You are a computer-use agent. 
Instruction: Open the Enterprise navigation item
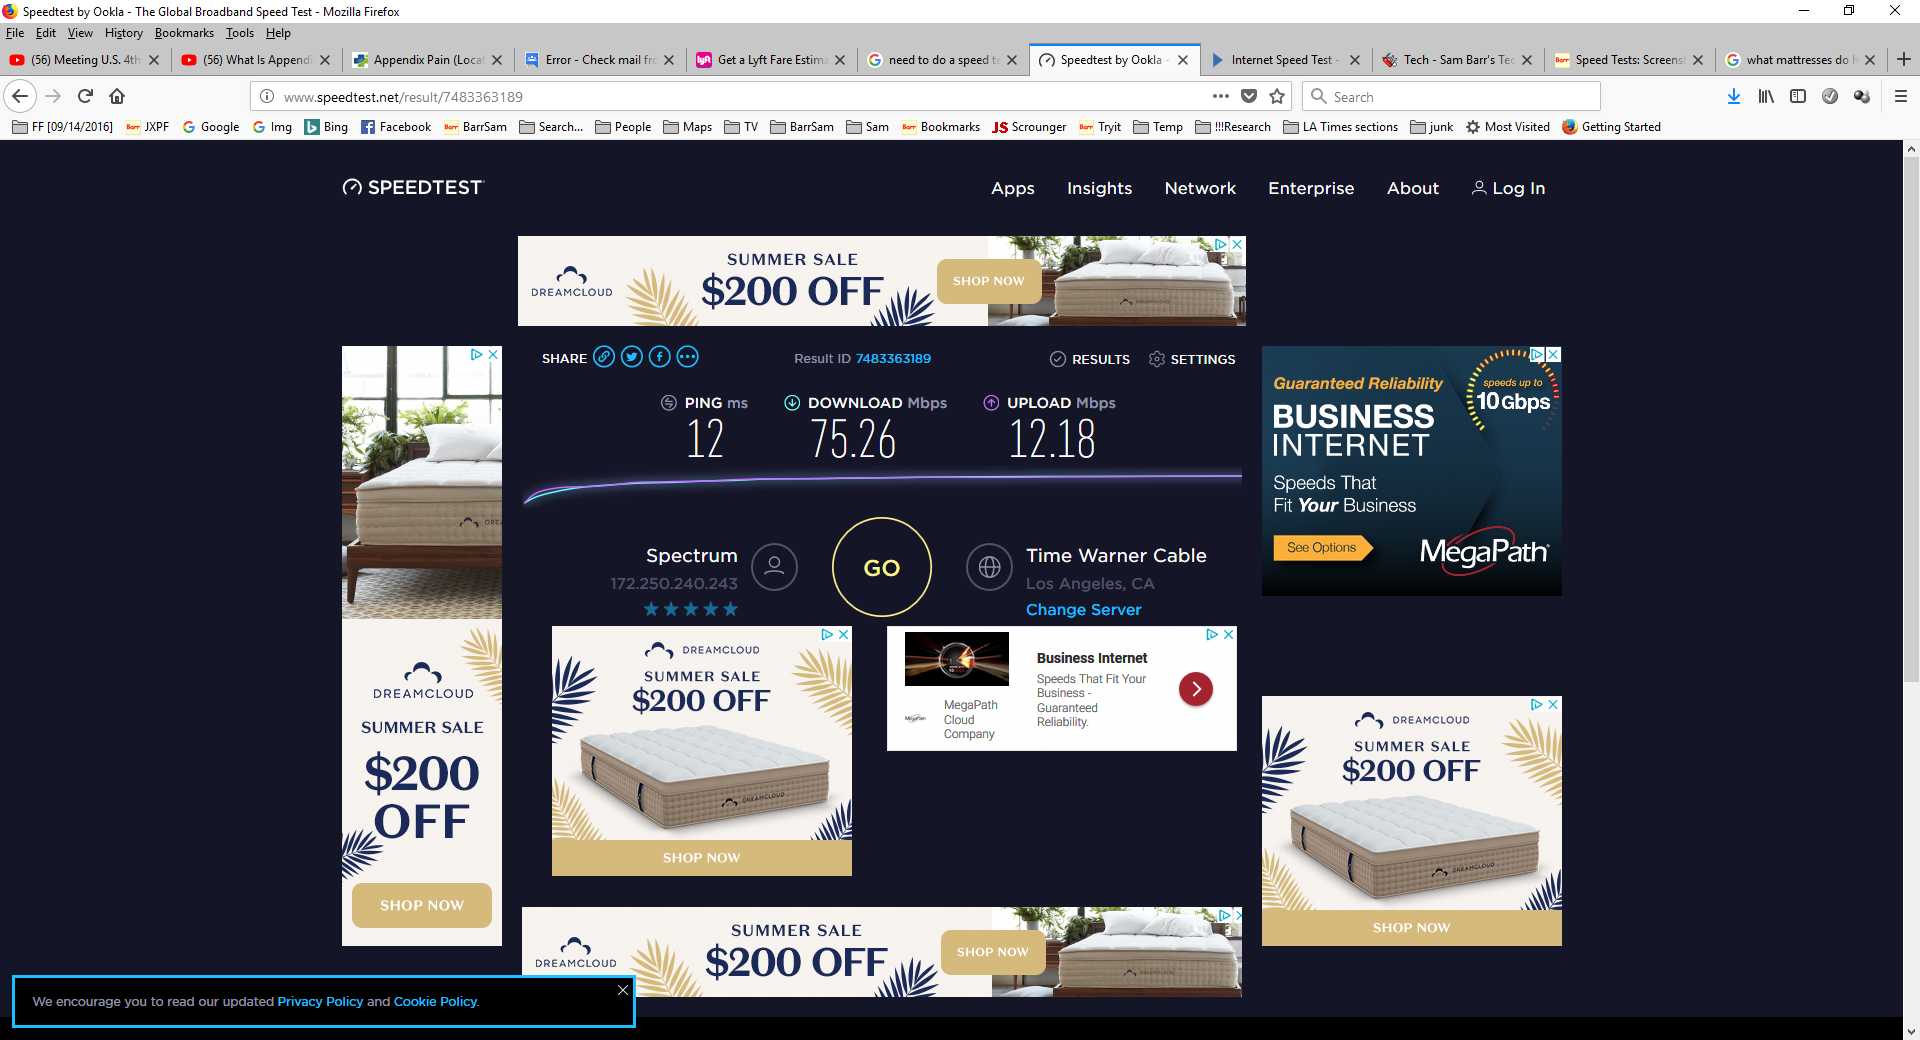pos(1311,188)
